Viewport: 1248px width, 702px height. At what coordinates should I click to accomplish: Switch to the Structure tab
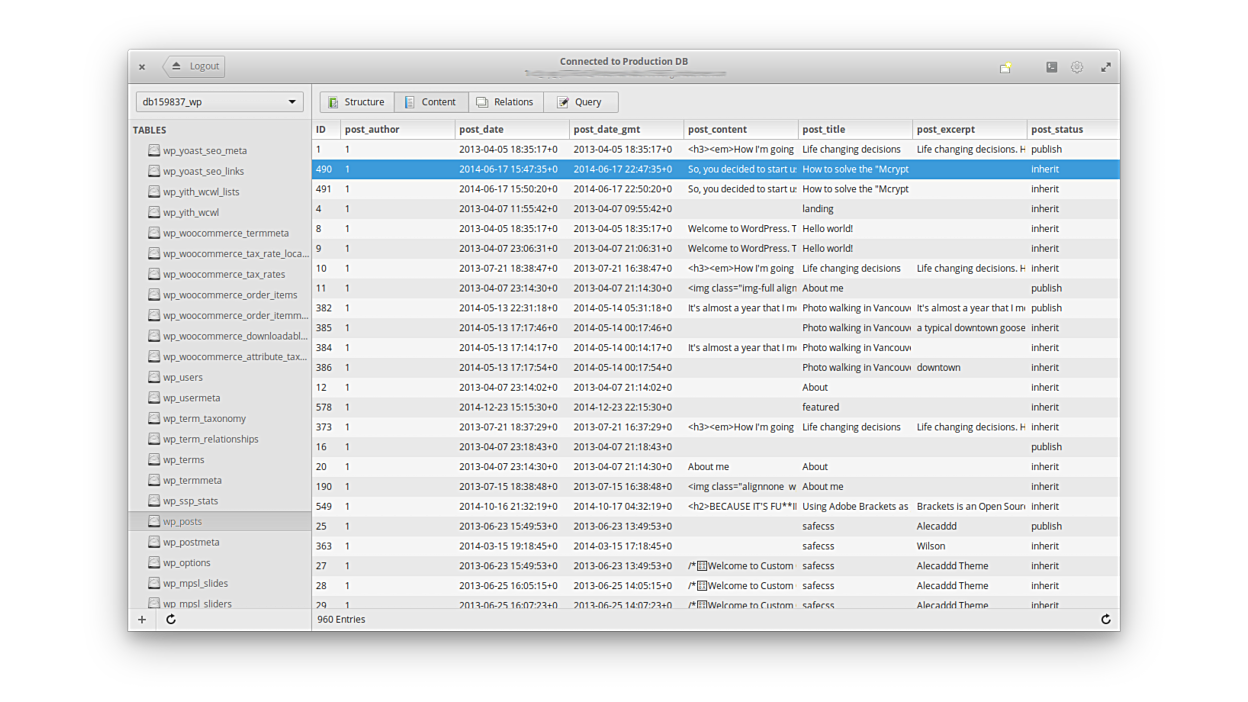coord(357,102)
